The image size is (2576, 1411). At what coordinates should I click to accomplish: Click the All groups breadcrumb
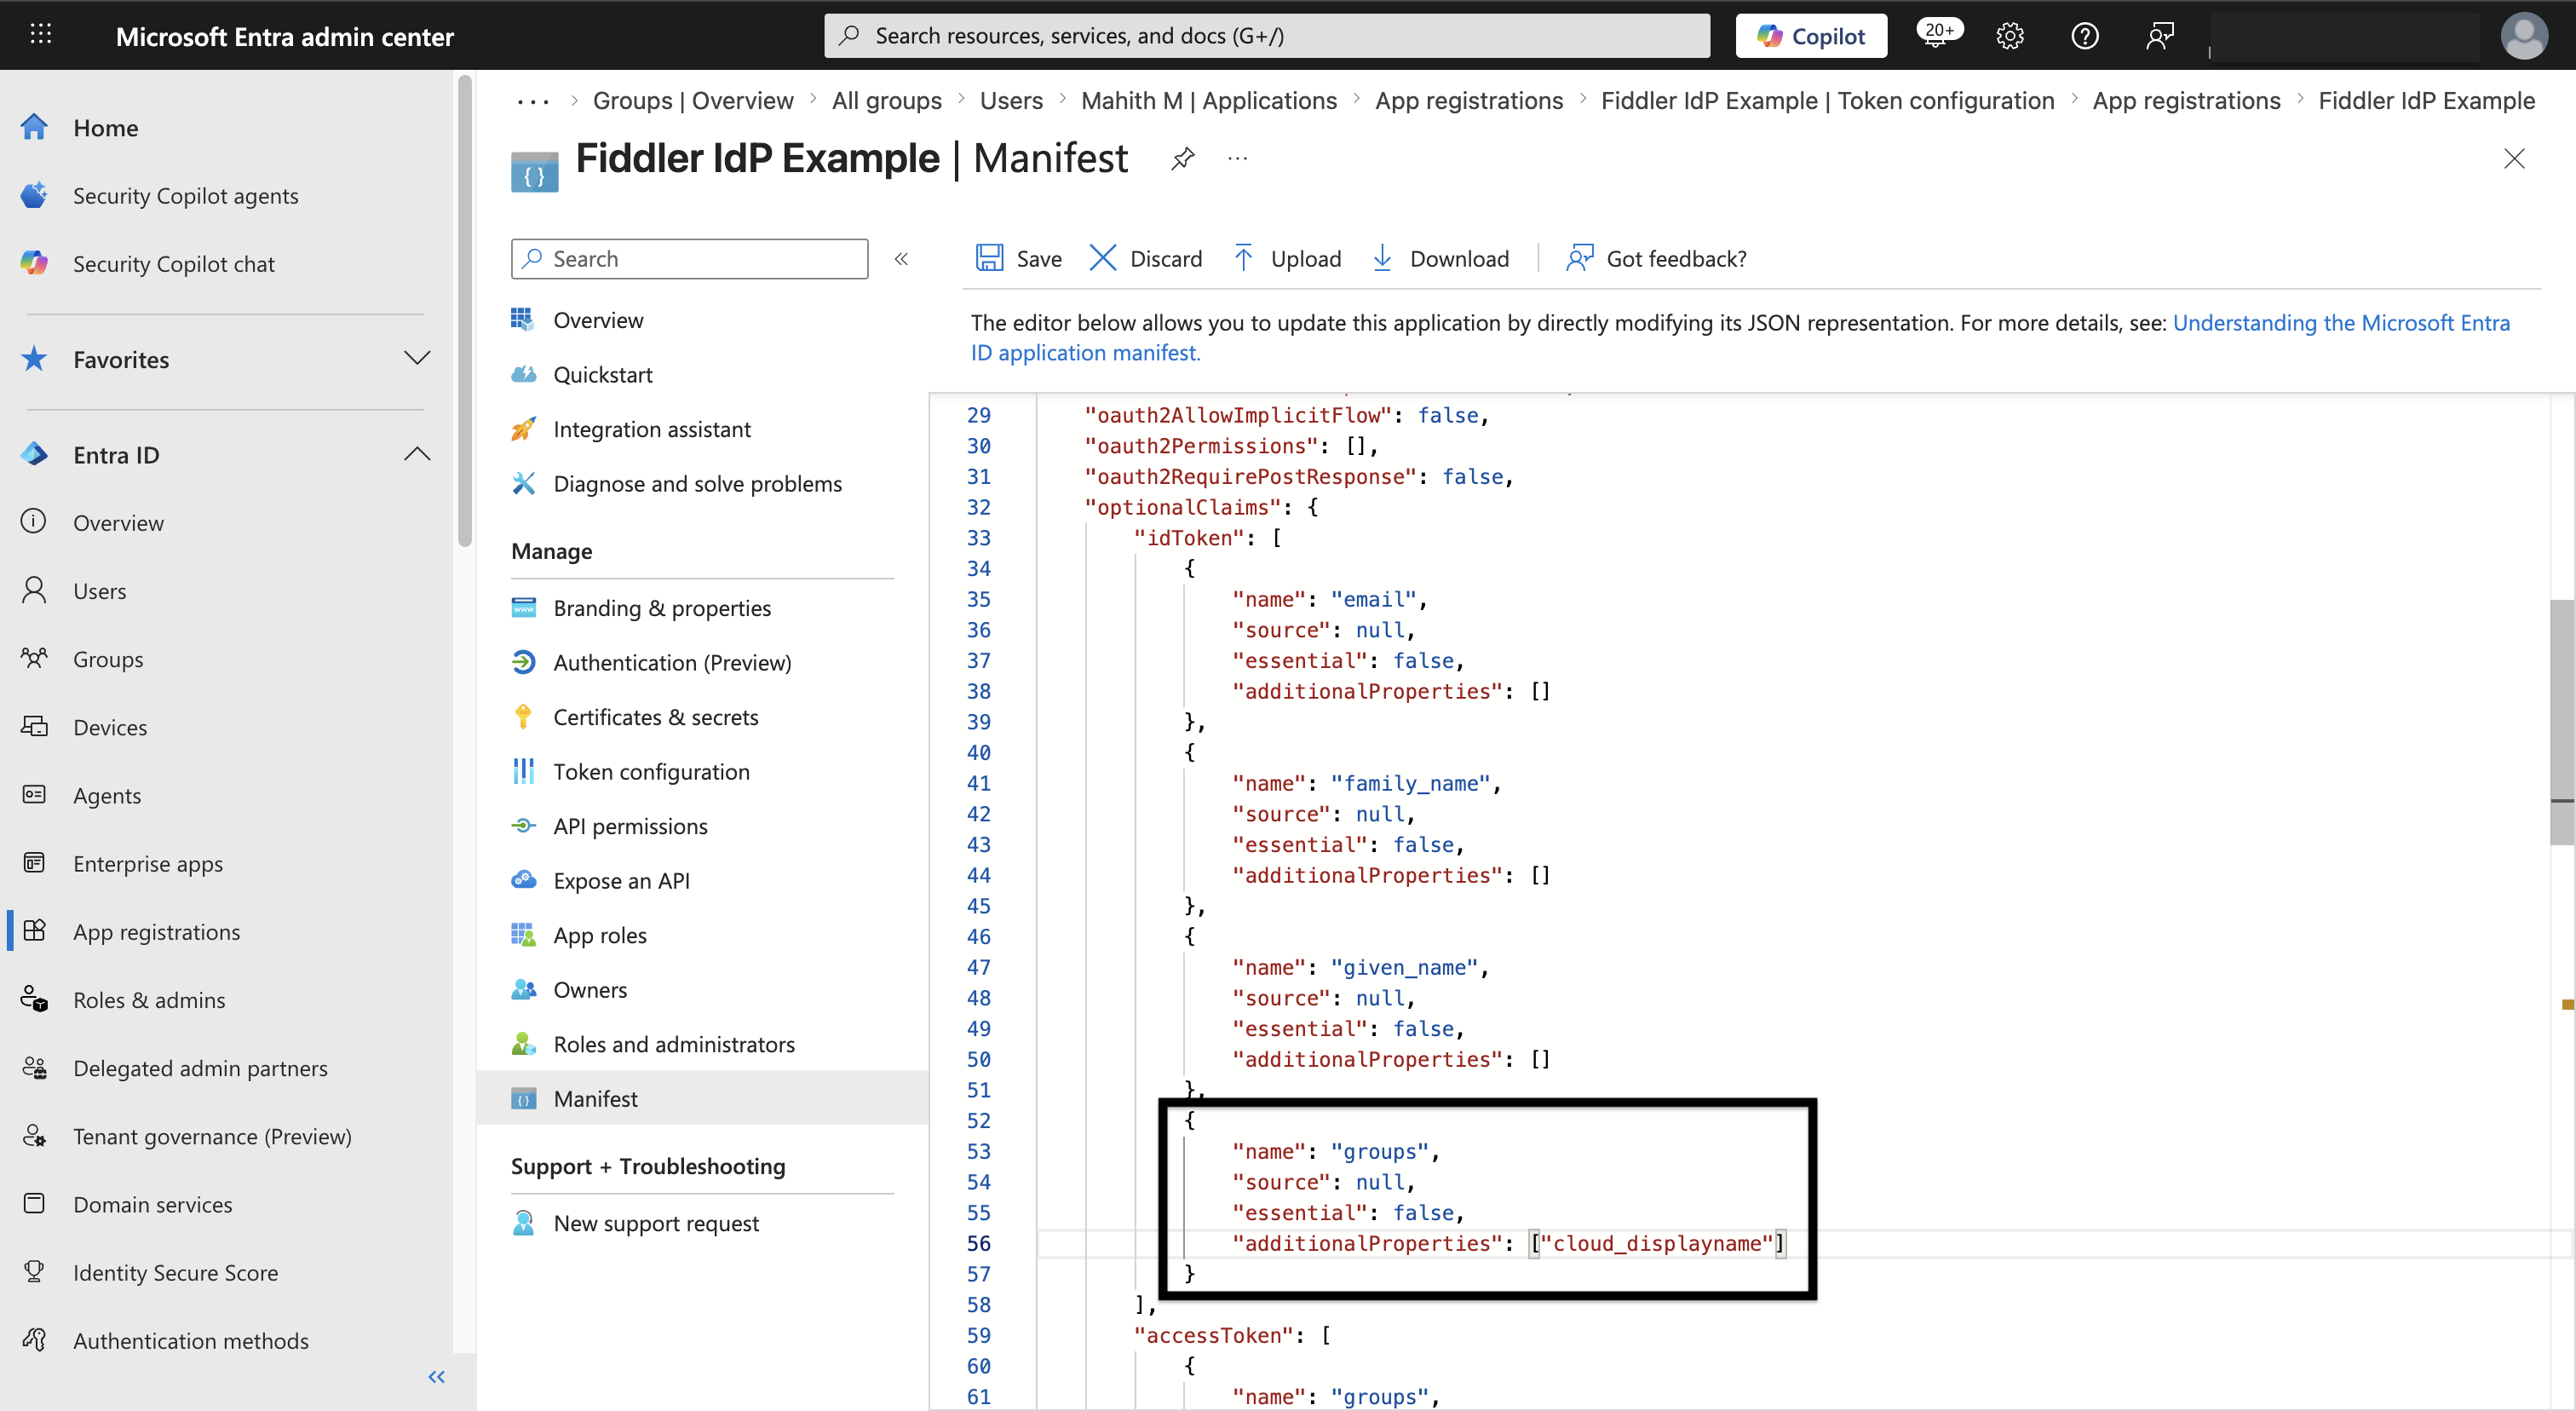click(886, 101)
